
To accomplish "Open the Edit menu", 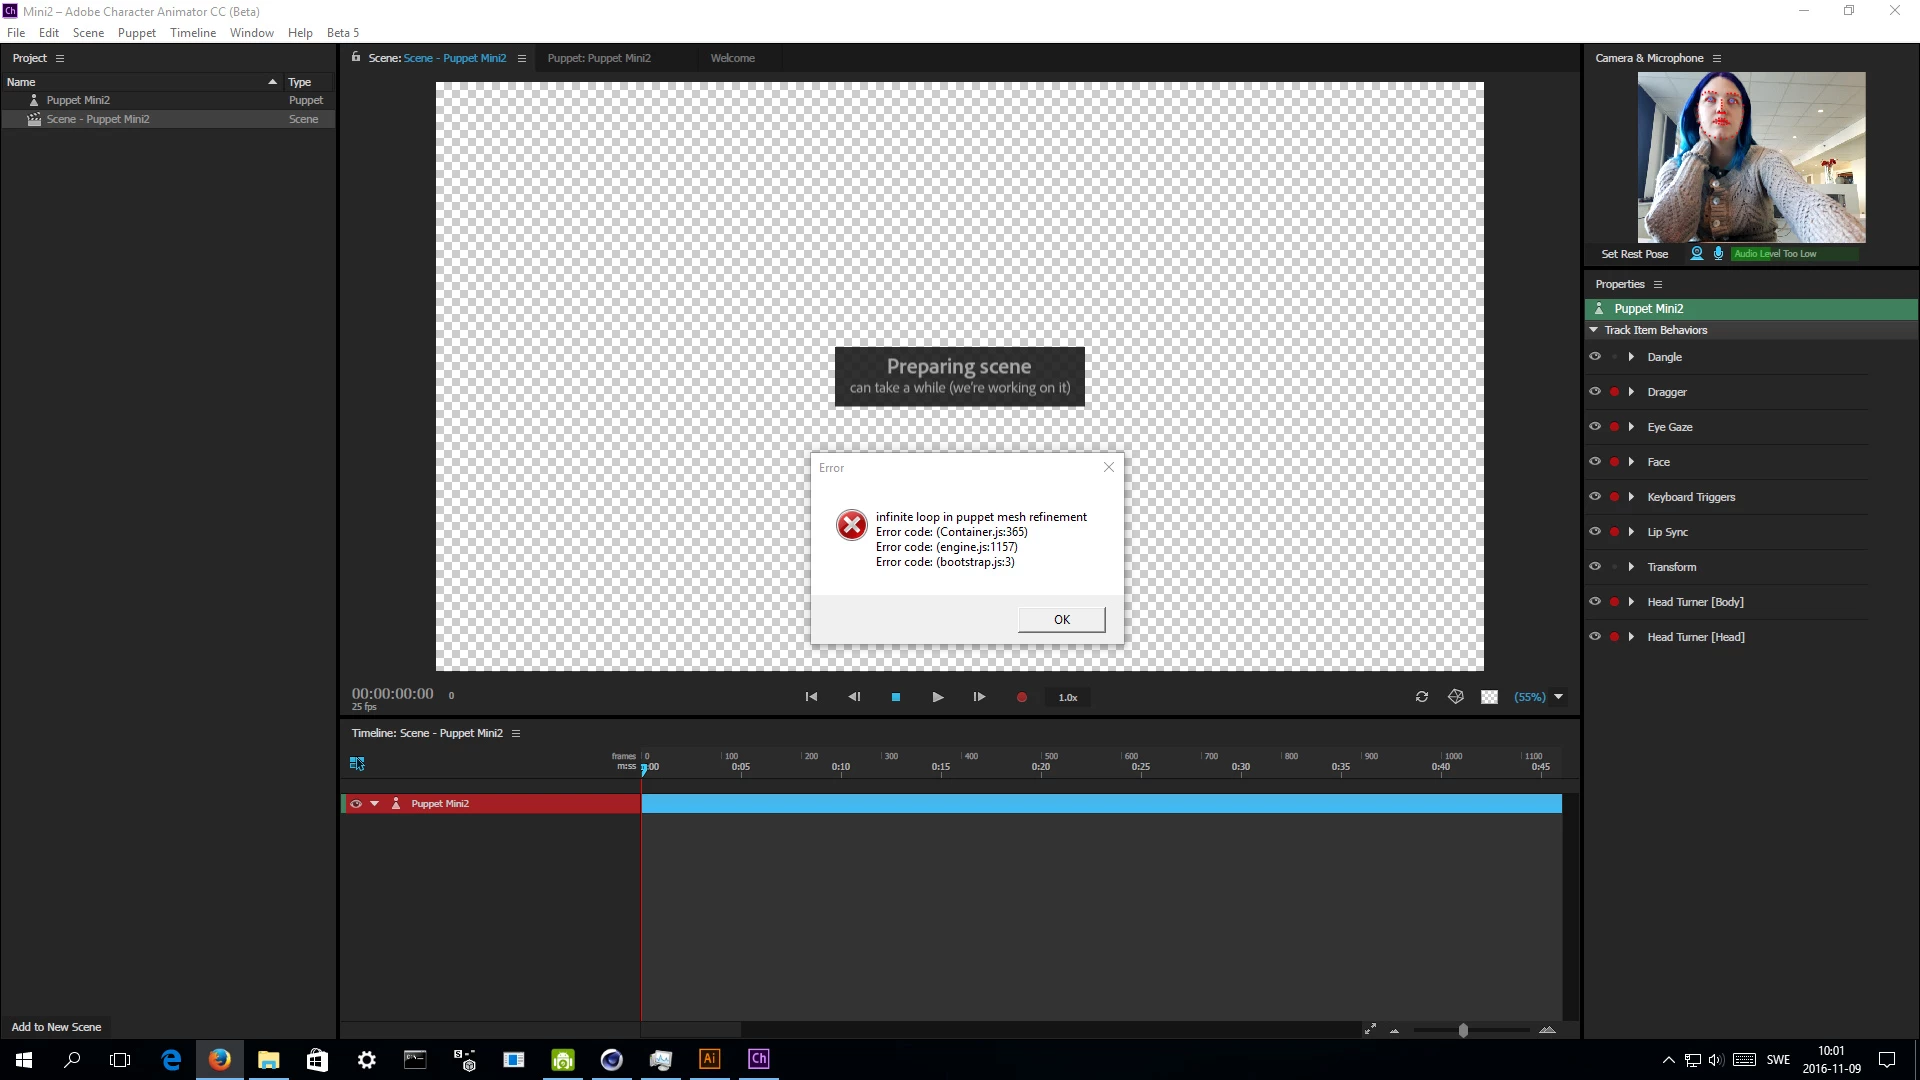I will [49, 33].
